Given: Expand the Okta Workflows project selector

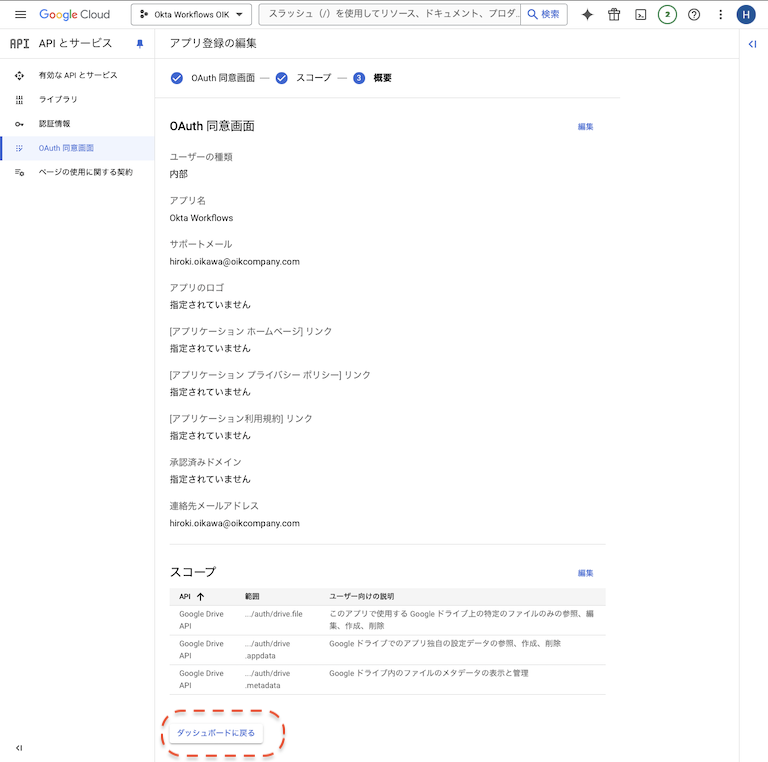Looking at the screenshot, I should (x=190, y=15).
